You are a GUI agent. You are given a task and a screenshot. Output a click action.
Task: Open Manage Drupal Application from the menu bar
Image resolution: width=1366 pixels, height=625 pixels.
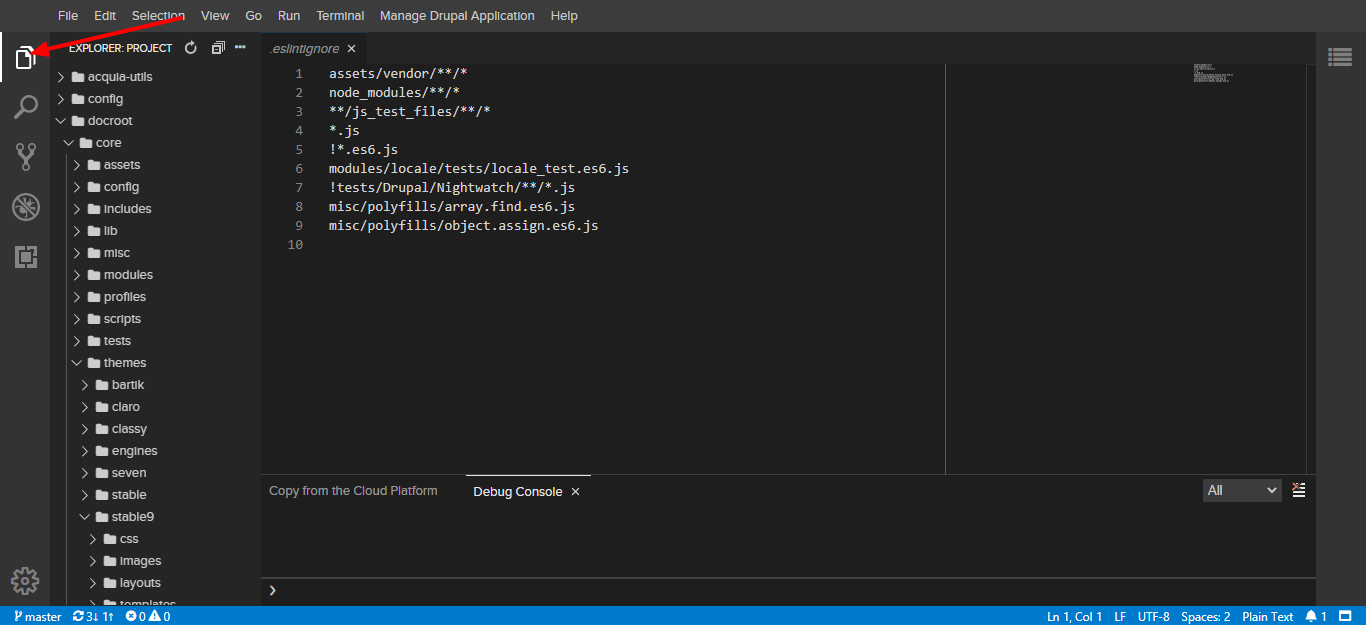457,15
